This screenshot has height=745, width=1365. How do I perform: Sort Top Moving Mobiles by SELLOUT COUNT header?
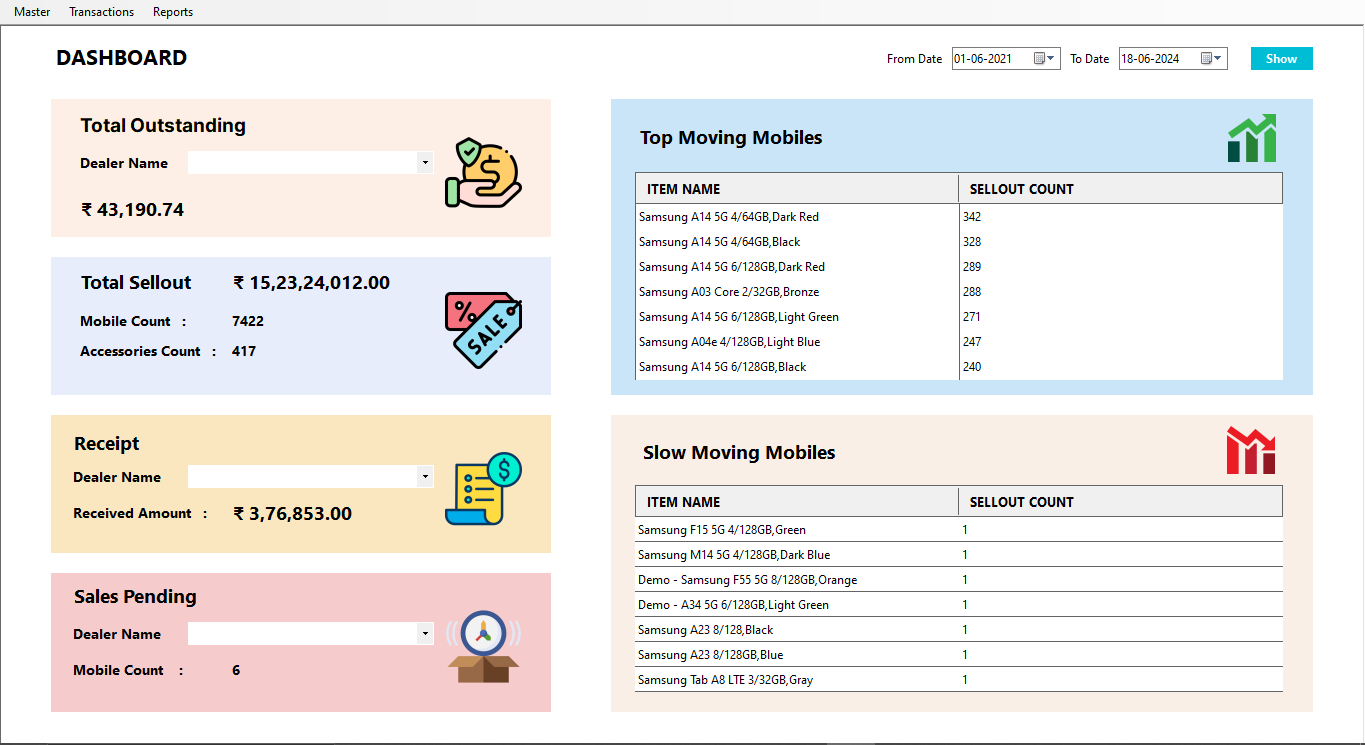point(1120,189)
